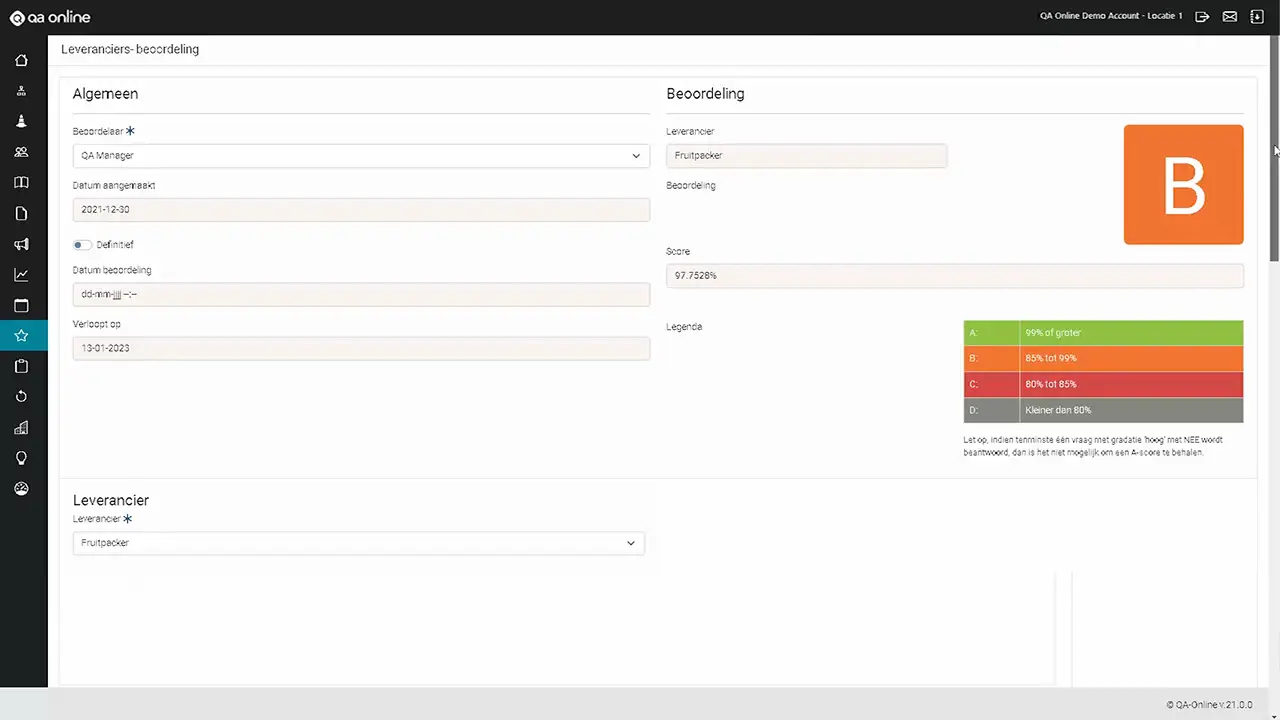Click the Datum beoordeling date field
1280x720 pixels.
(361, 294)
